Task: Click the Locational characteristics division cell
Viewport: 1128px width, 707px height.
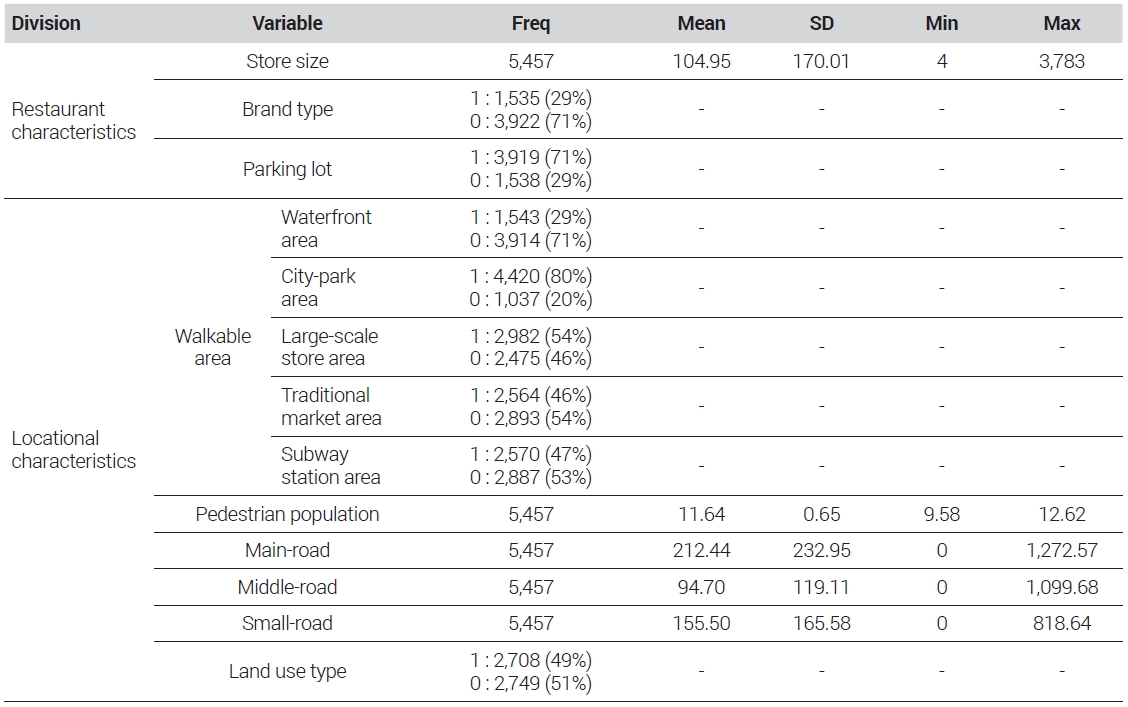Action: (73, 450)
